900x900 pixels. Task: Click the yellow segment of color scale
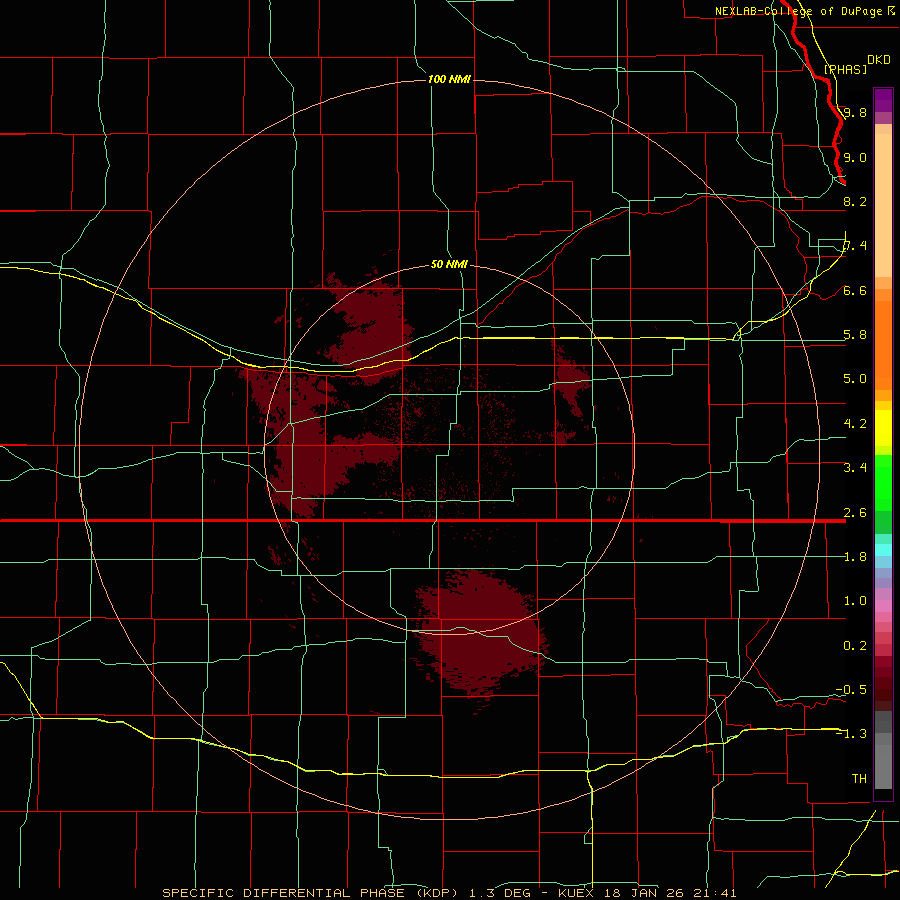tap(883, 428)
